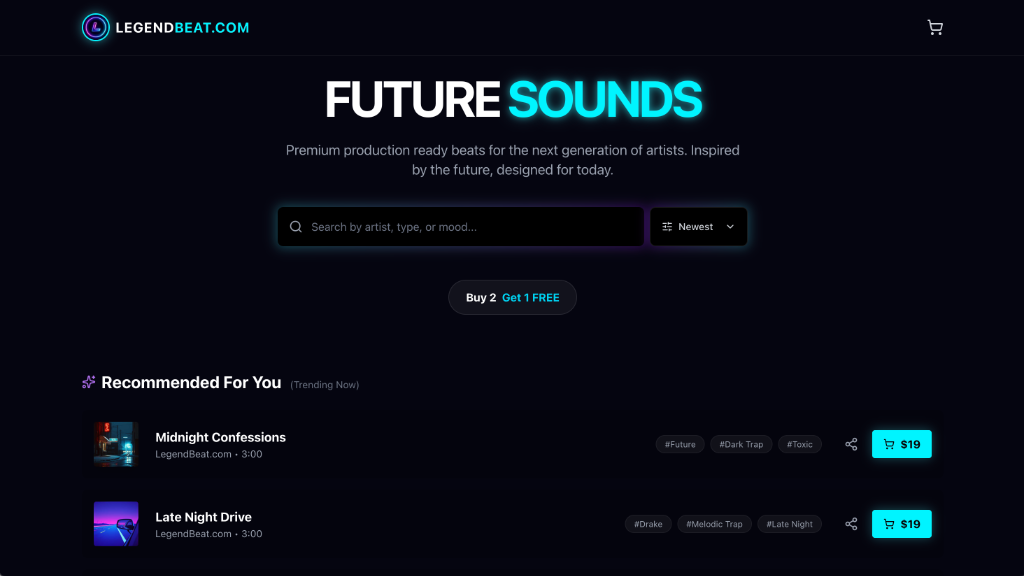The width and height of the screenshot is (1024, 576).
Task: Select the #Drake tag
Action: point(648,523)
